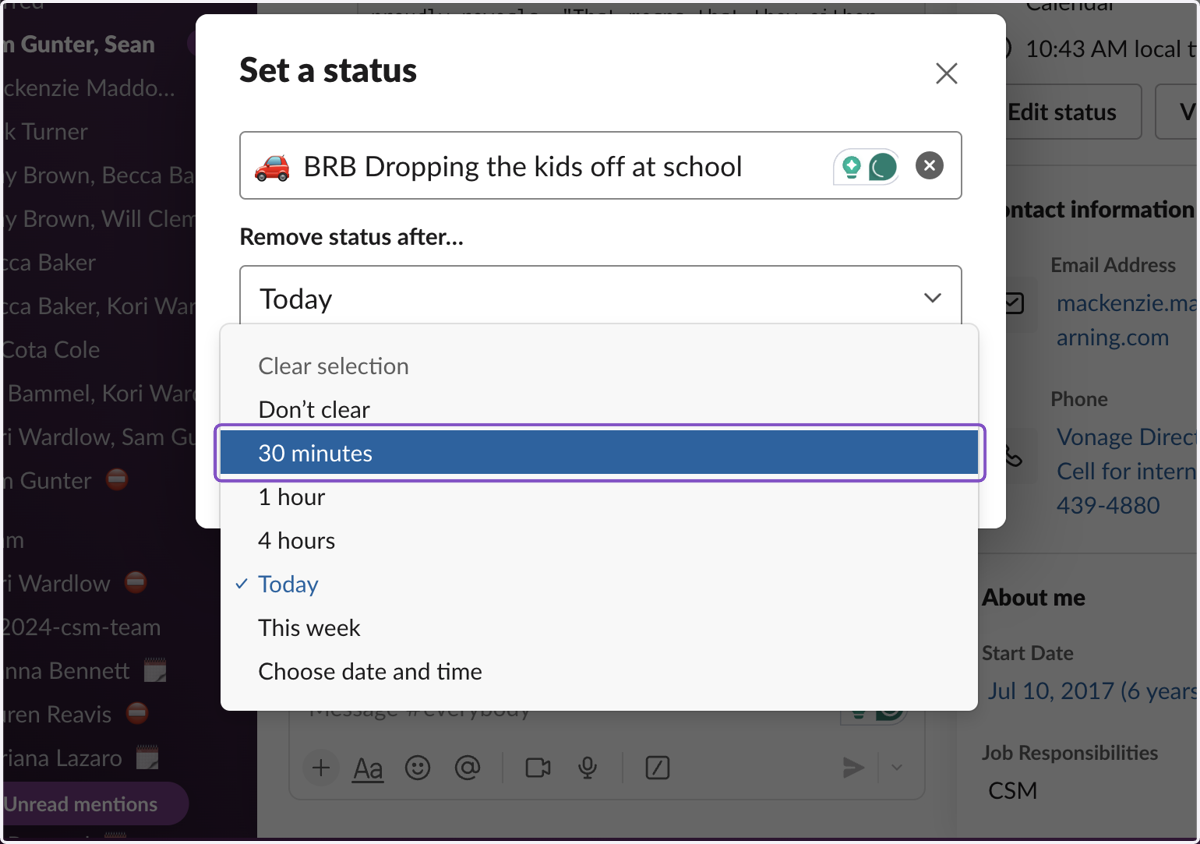Image resolution: width=1200 pixels, height=844 pixels.
Task: Change the car emoji for the status
Action: [271, 166]
